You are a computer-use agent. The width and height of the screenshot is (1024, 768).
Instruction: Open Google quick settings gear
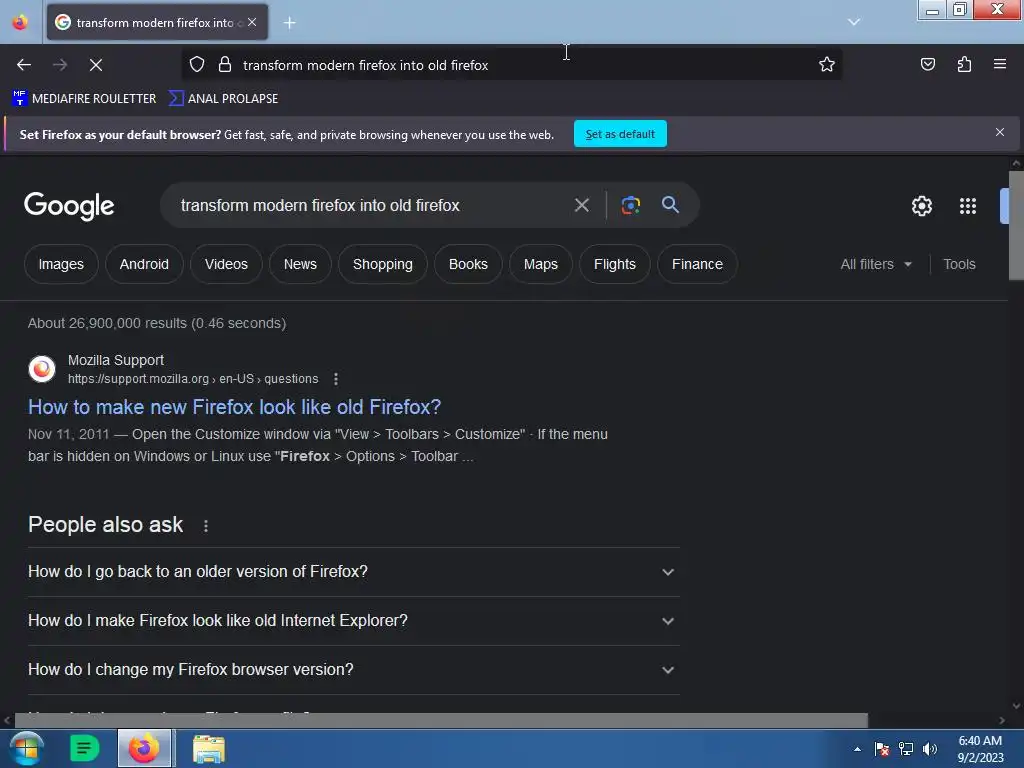921,206
